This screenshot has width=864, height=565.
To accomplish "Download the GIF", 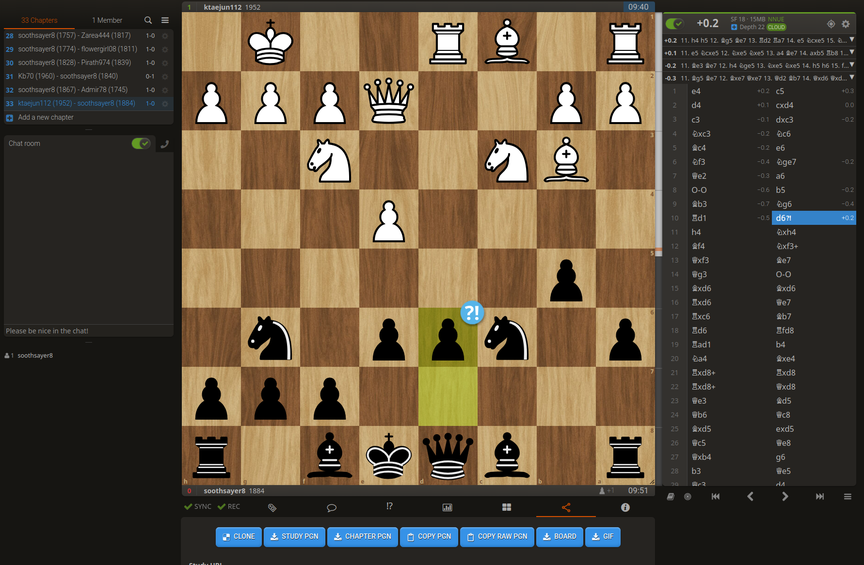I will [x=603, y=536].
